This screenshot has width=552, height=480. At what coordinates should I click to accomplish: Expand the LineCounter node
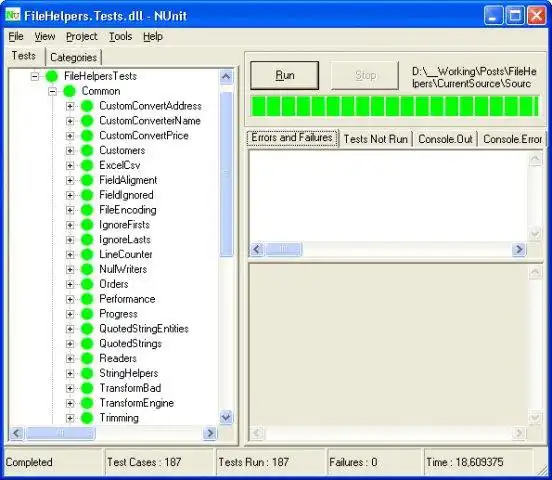tap(70, 255)
